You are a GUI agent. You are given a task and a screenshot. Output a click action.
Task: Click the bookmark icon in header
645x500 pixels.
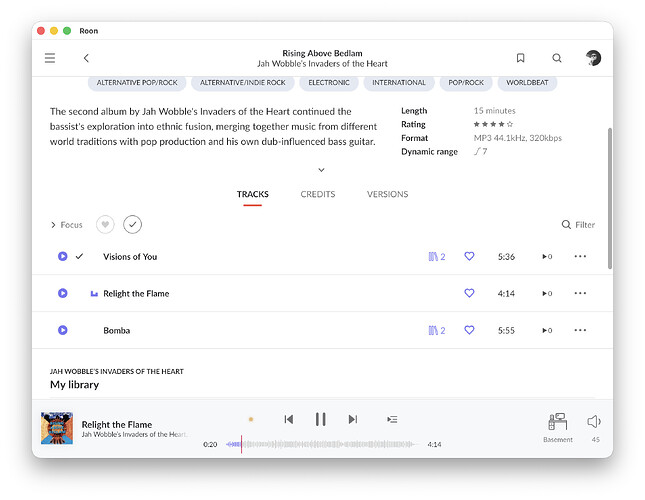[520, 58]
